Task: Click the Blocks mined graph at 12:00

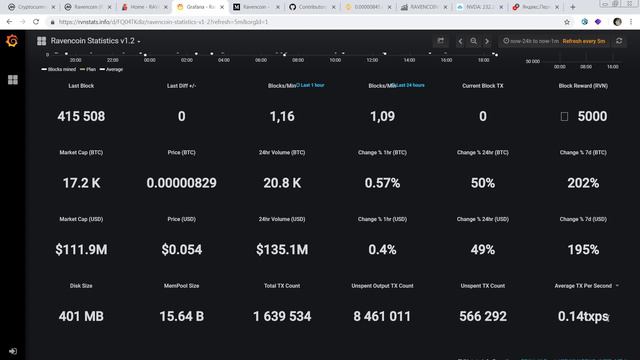Action: pyautogui.click(x=372, y=54)
